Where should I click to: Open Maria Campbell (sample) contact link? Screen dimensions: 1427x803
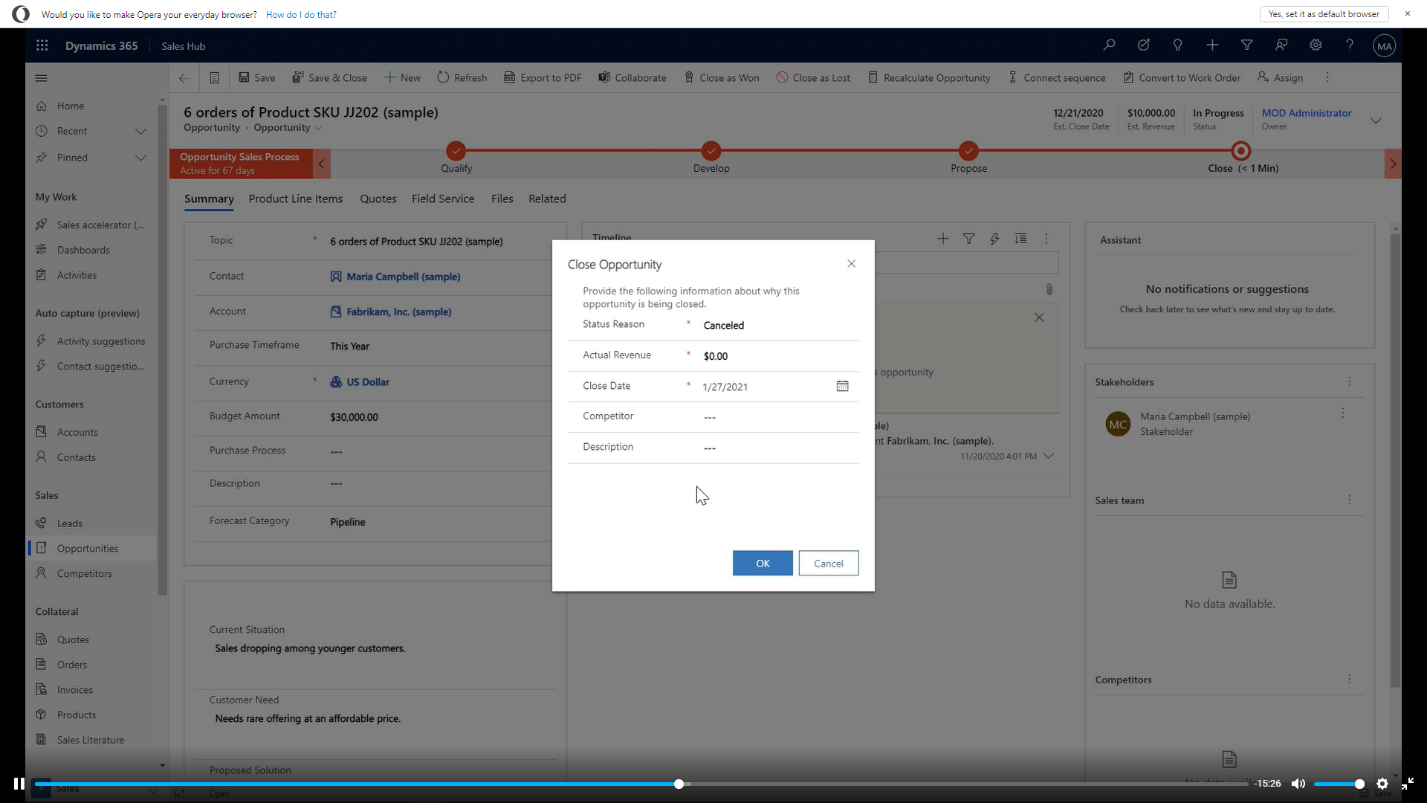point(403,277)
